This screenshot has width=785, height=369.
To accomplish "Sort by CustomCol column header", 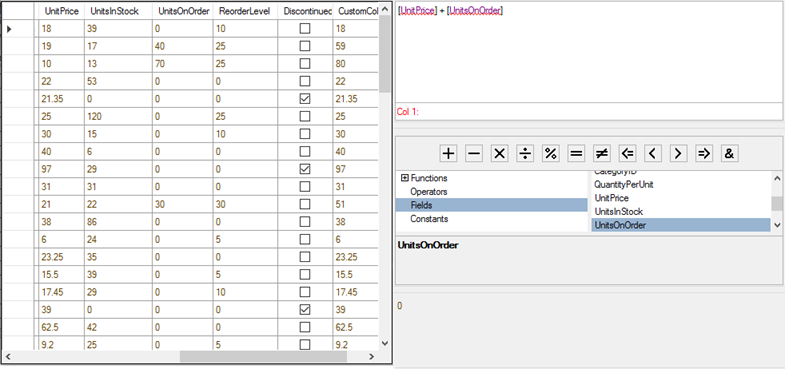I will tap(355, 12).
